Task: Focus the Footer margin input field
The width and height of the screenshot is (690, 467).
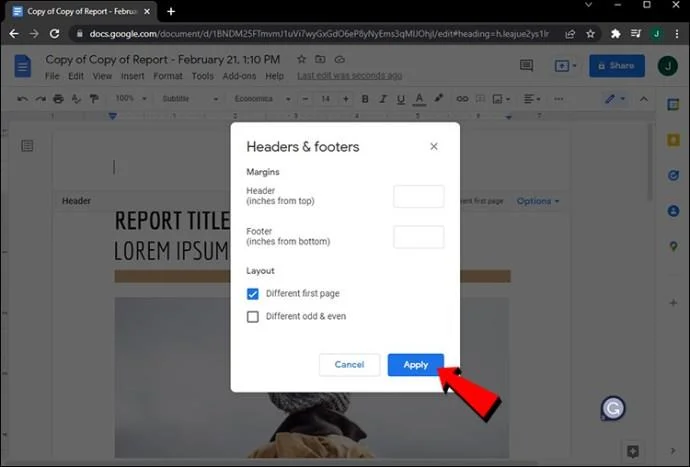Action: click(418, 237)
